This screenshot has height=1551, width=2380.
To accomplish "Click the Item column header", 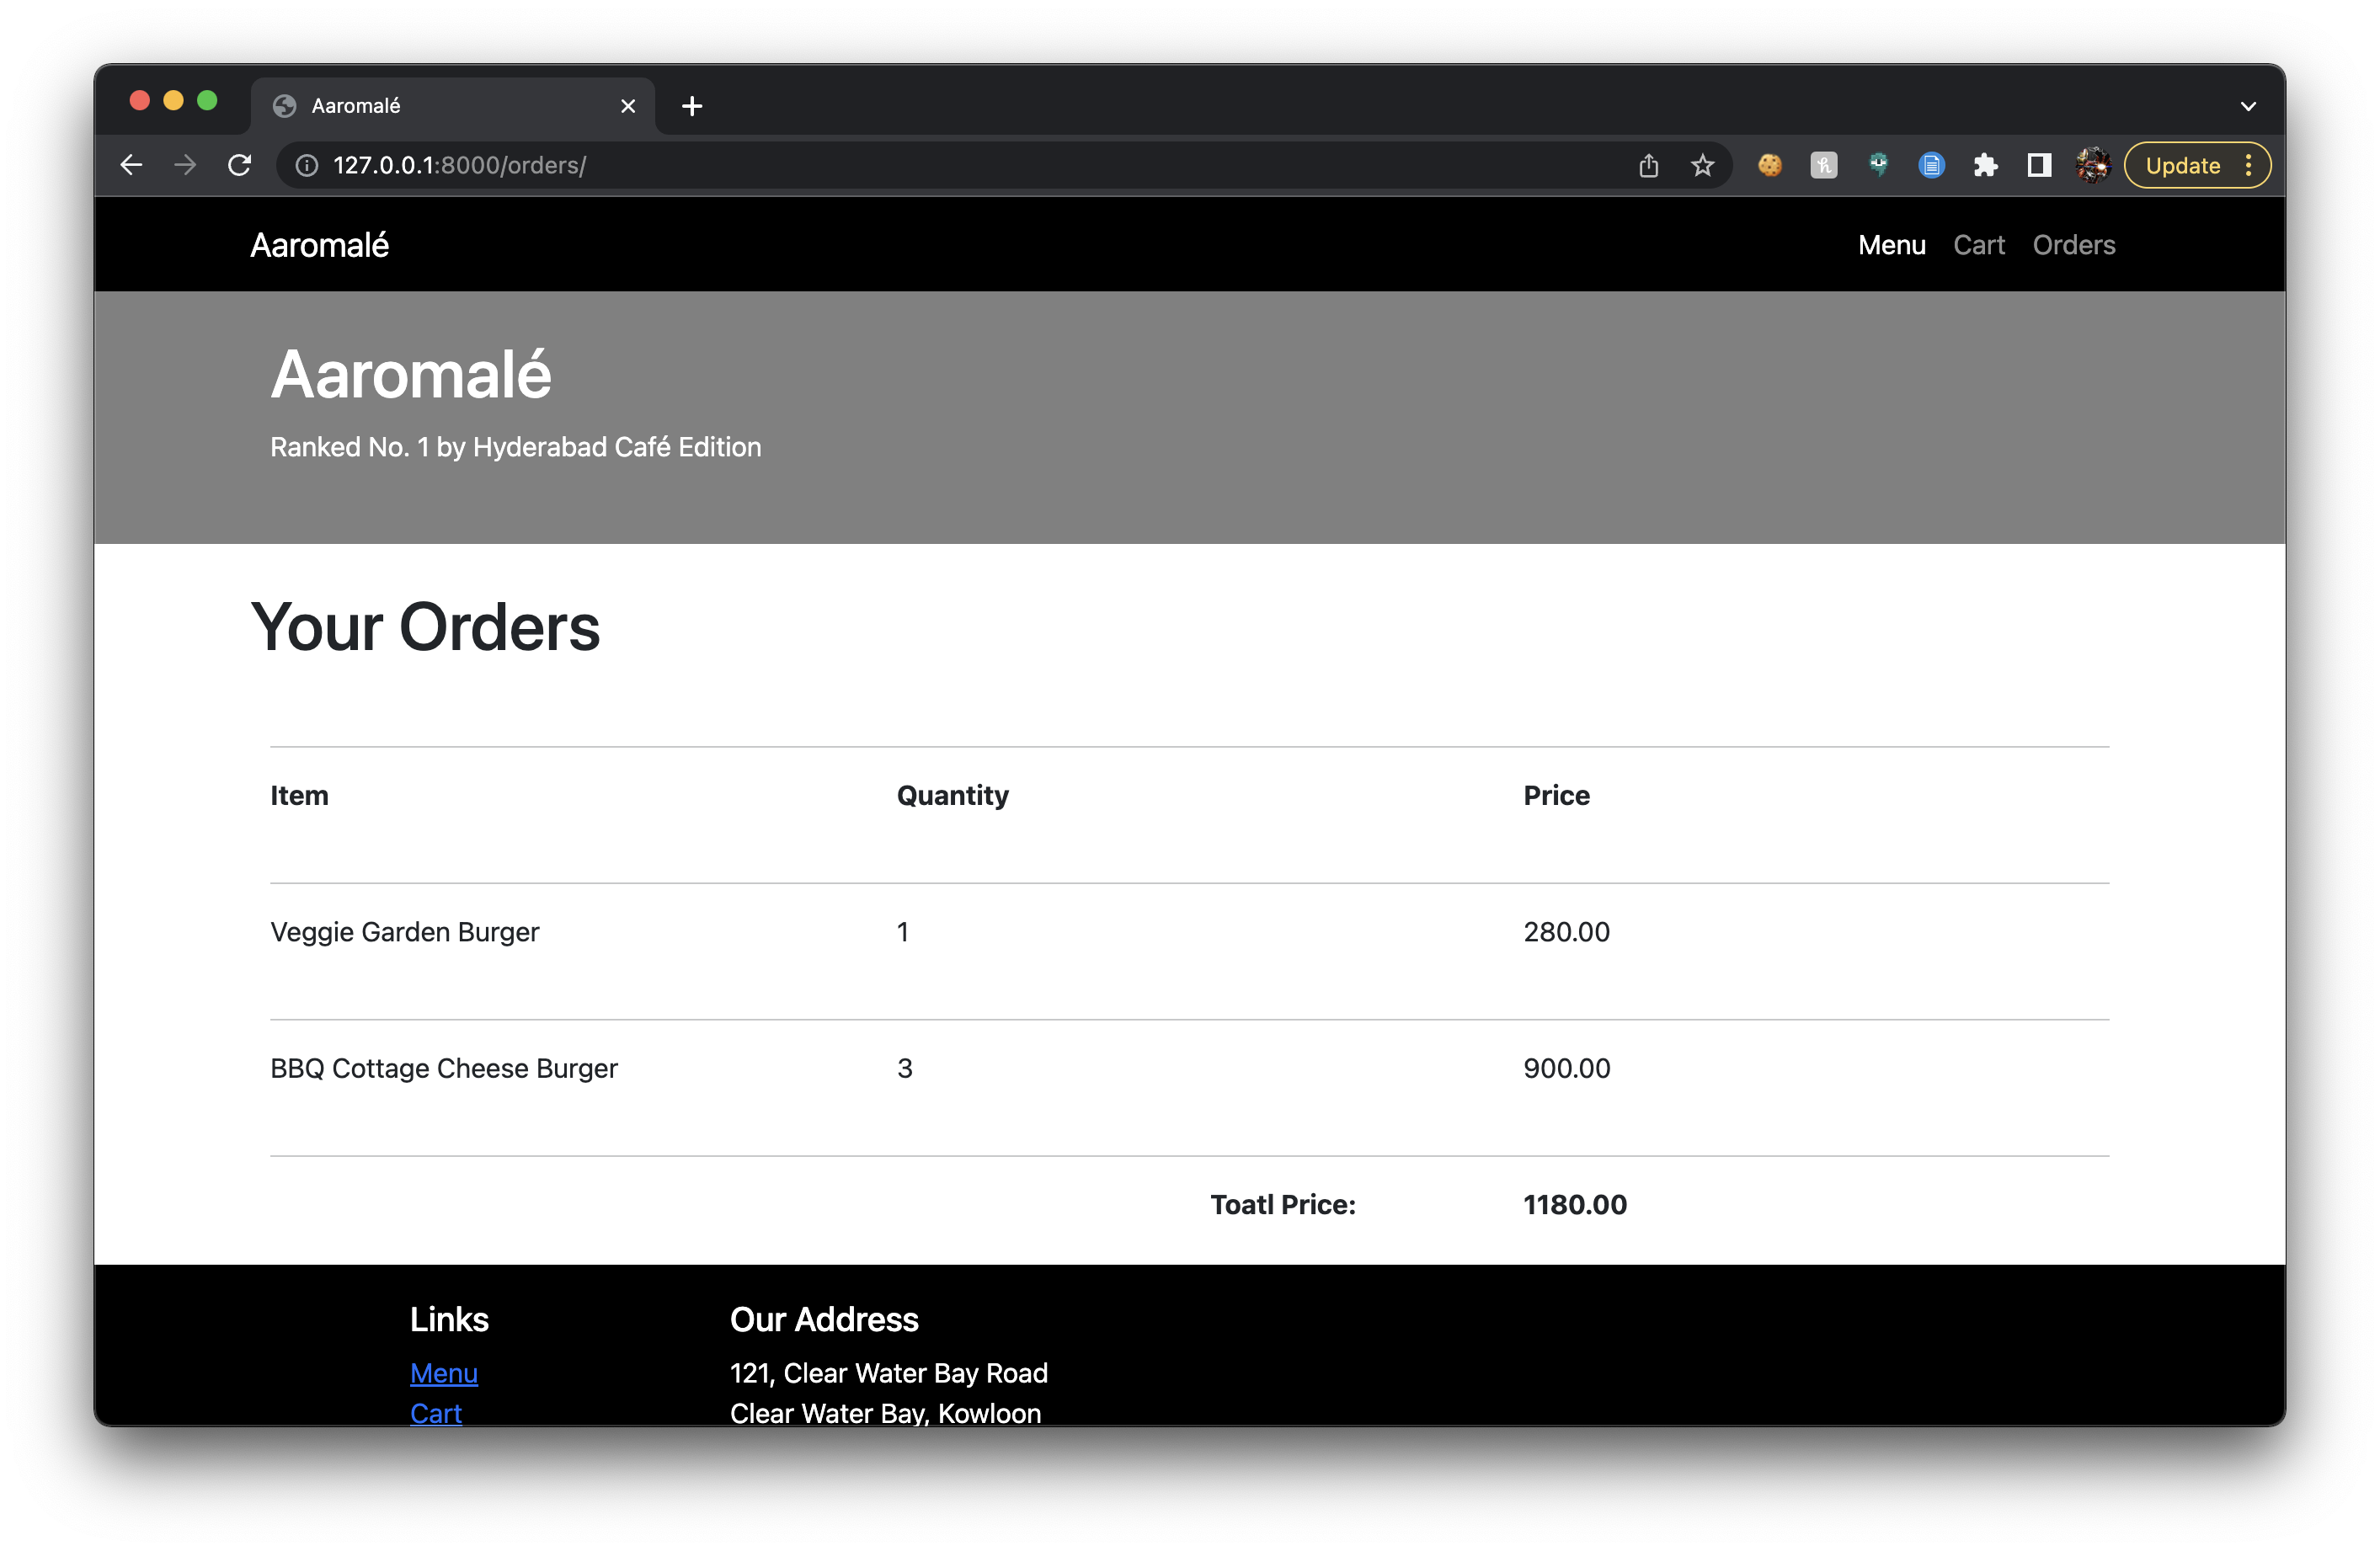I will click(x=299, y=795).
